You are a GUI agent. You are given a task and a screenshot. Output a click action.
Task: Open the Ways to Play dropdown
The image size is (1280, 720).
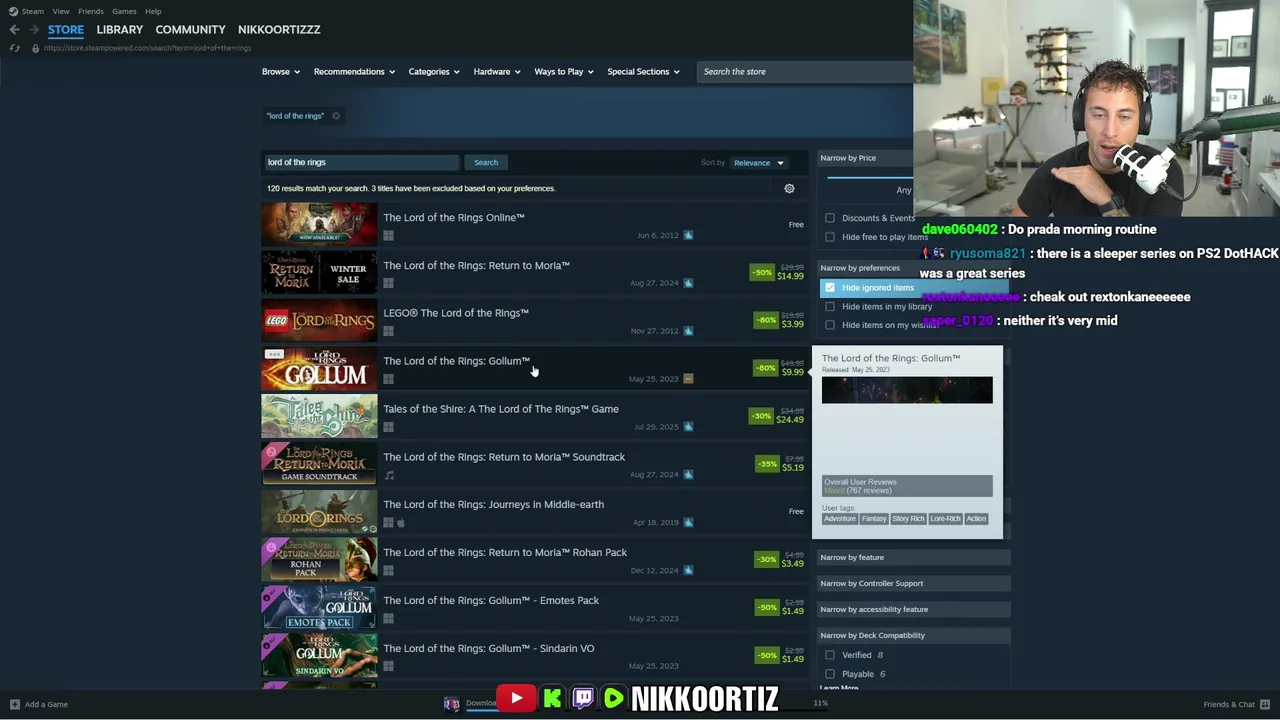[564, 72]
